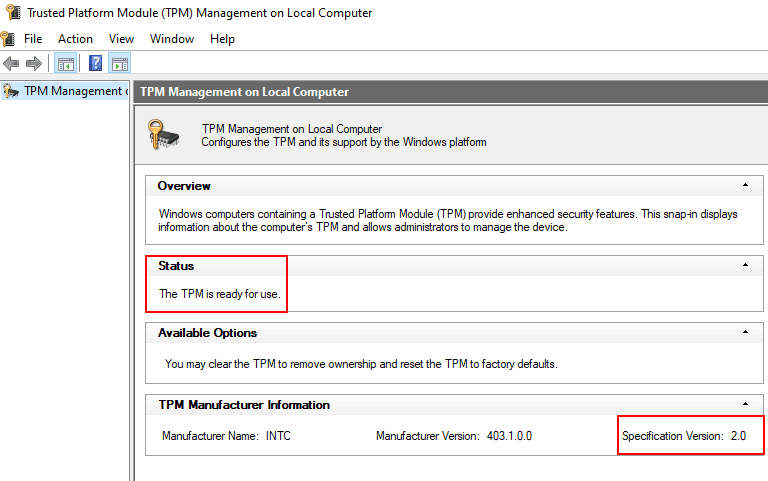This screenshot has width=768, height=481.
Task: Open the View menu
Action: (121, 39)
